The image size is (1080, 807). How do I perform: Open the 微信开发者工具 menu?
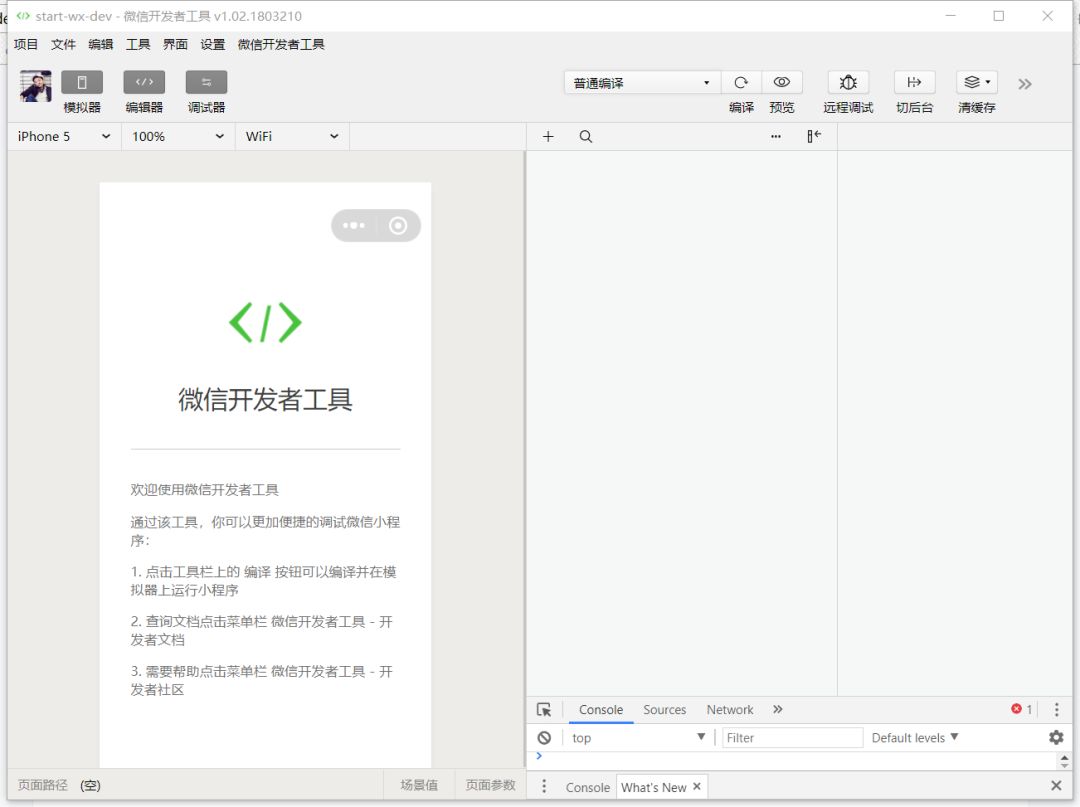coord(281,45)
